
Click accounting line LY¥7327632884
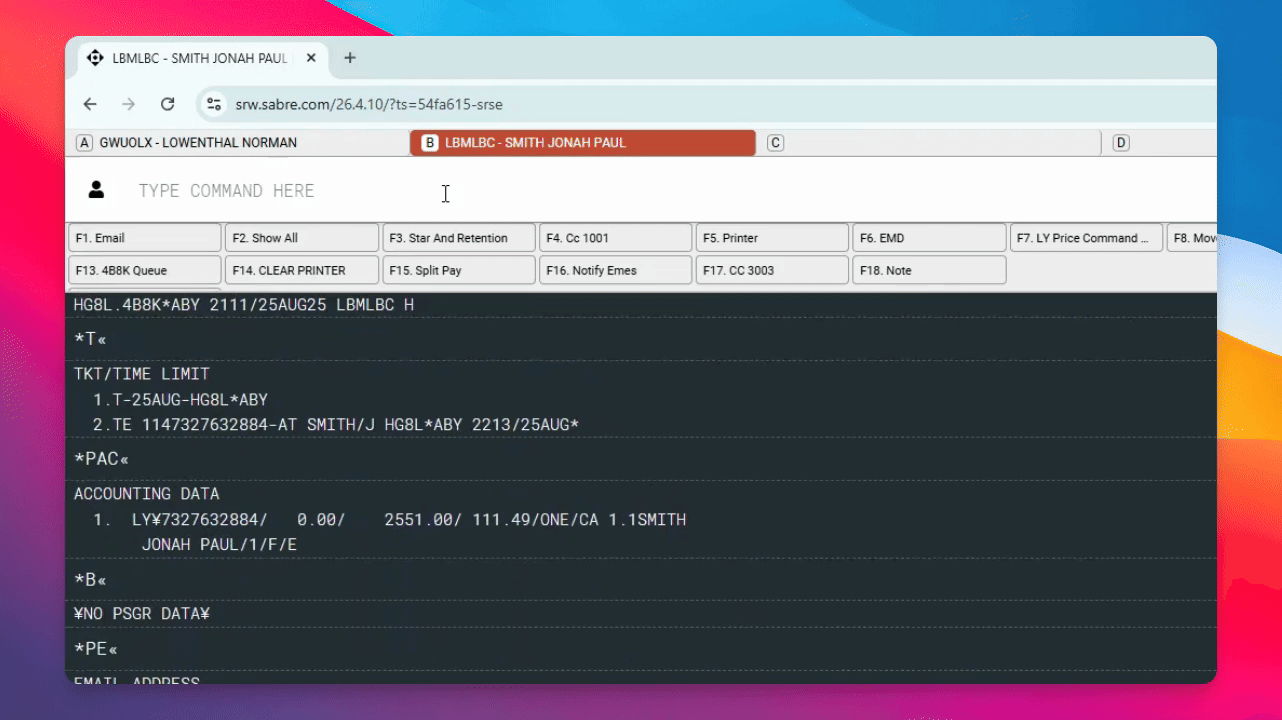390,520
